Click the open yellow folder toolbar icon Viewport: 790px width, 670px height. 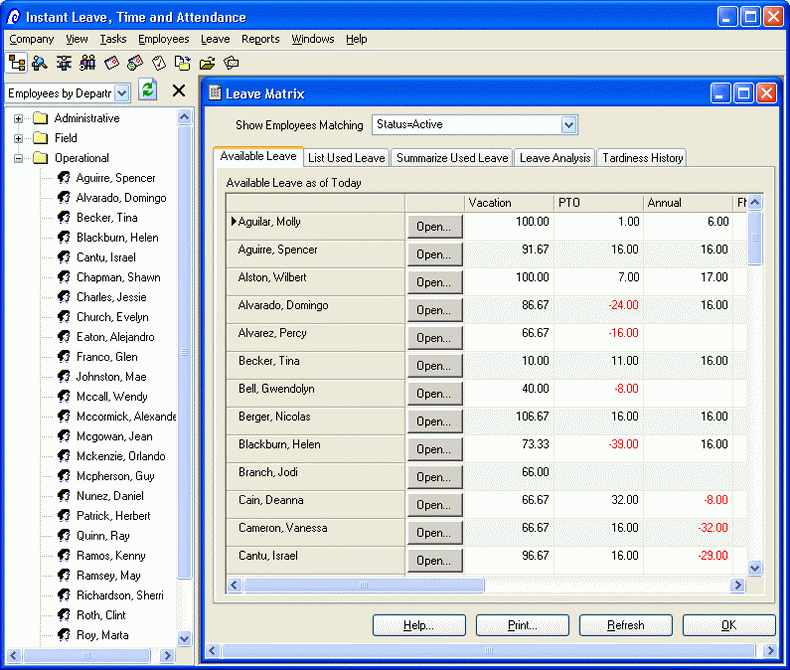207,63
